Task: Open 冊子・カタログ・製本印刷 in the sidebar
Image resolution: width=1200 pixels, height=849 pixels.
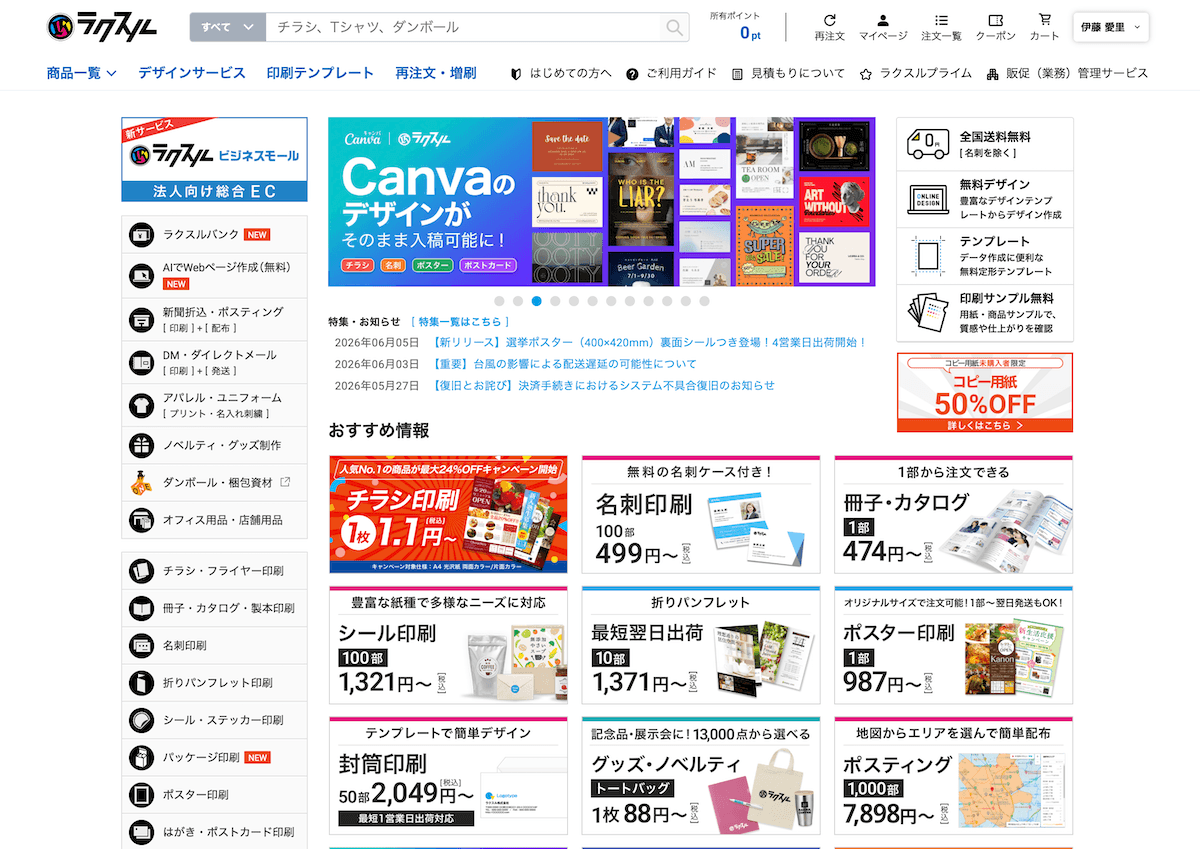Action: [x=214, y=608]
